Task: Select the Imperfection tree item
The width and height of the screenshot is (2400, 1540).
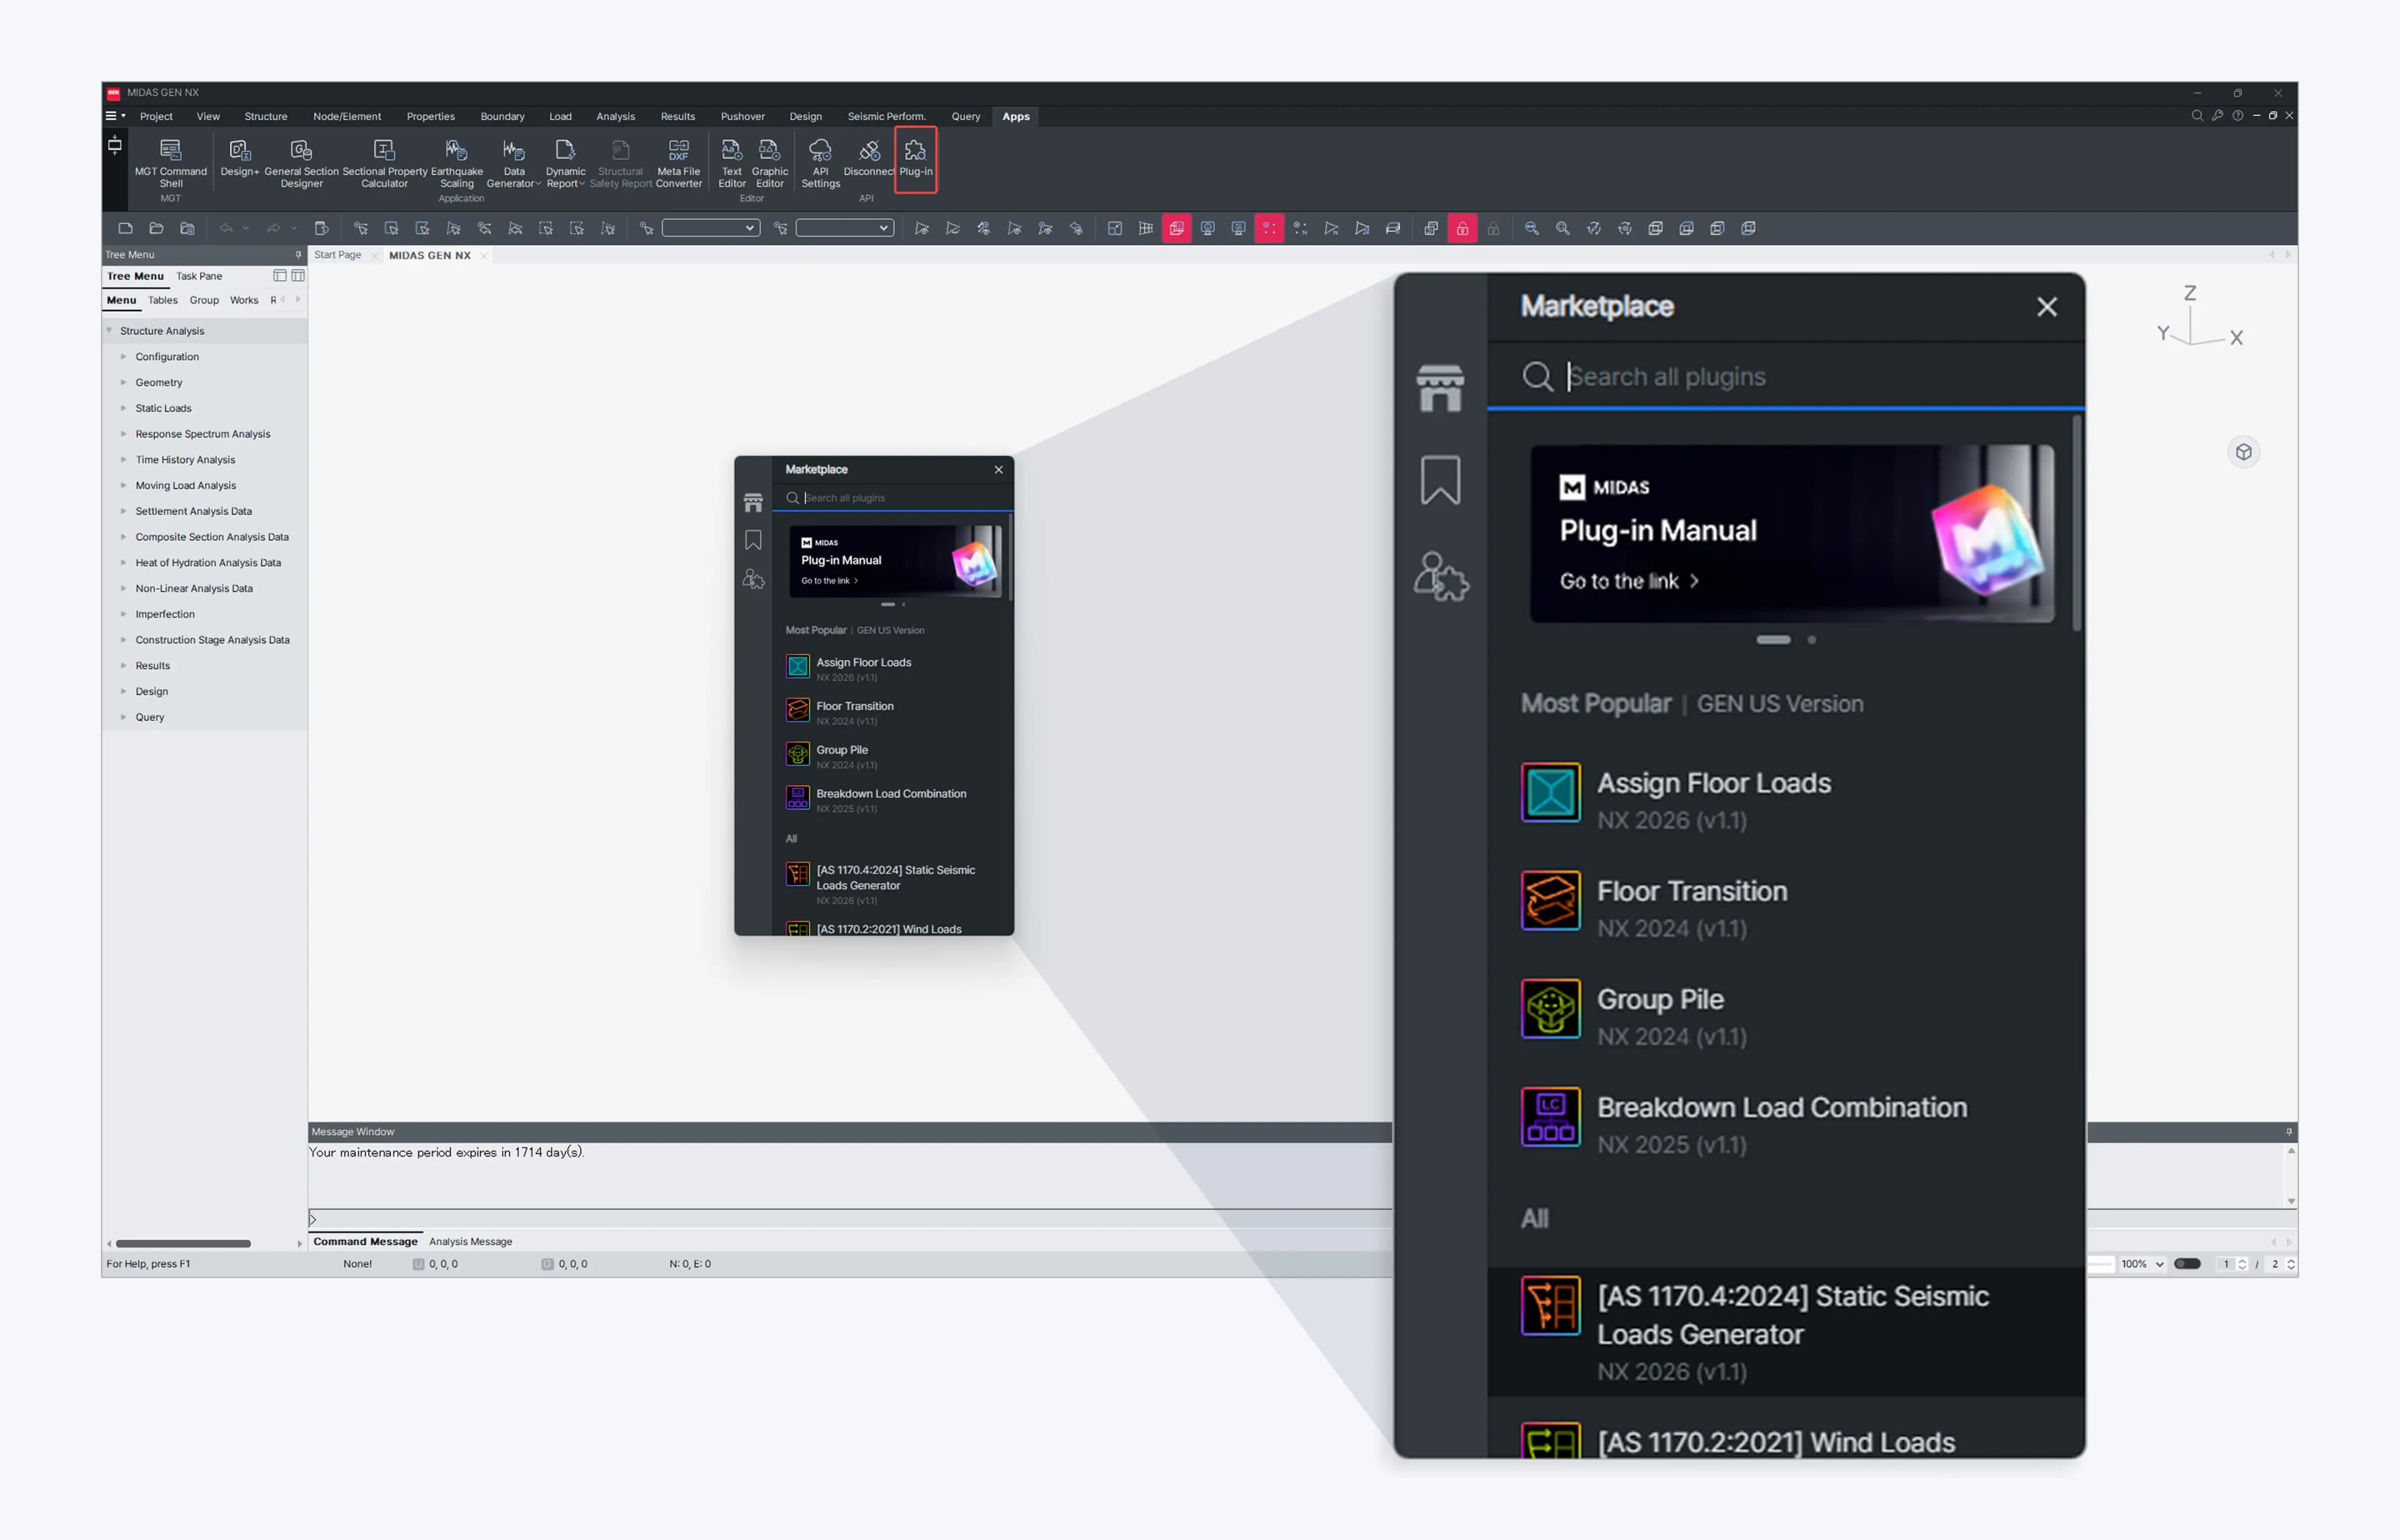Action: point(165,615)
